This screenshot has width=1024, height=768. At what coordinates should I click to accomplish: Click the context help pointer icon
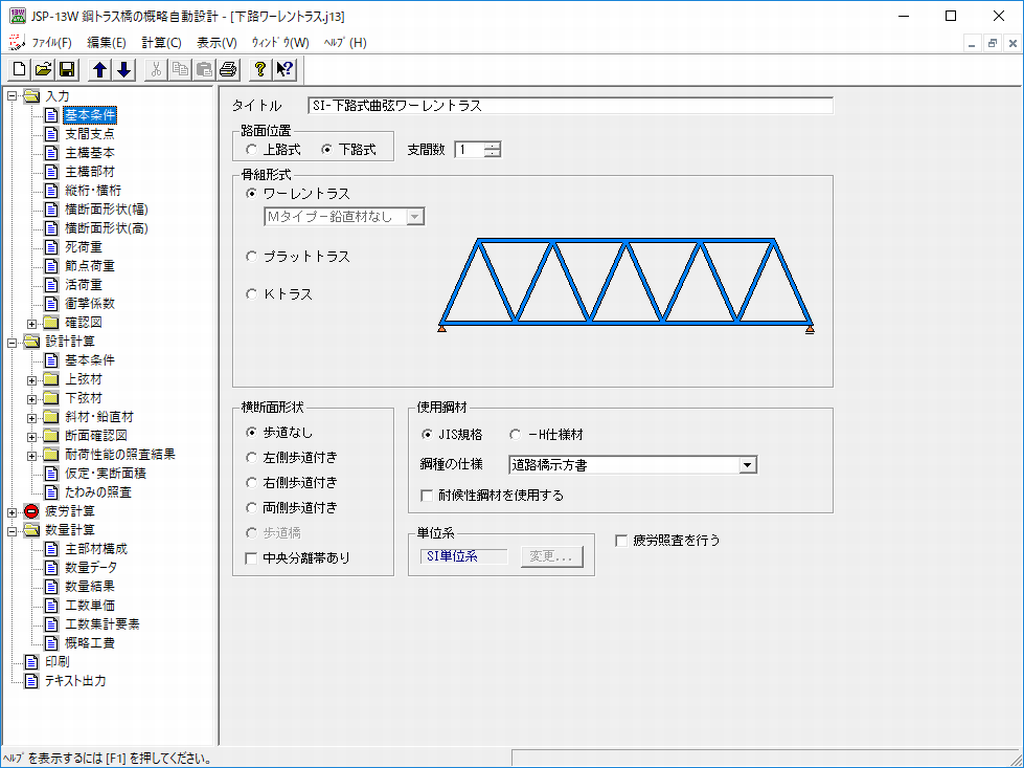(284, 69)
